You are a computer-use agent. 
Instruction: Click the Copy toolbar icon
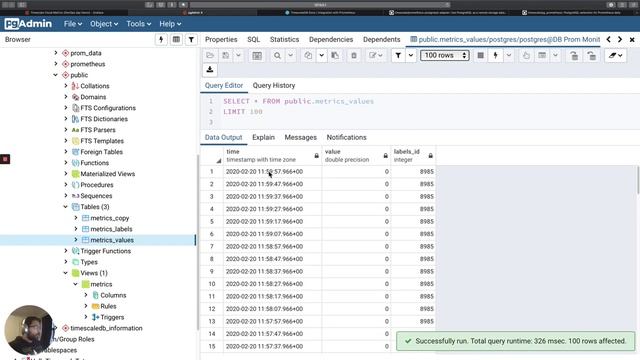[308, 56]
